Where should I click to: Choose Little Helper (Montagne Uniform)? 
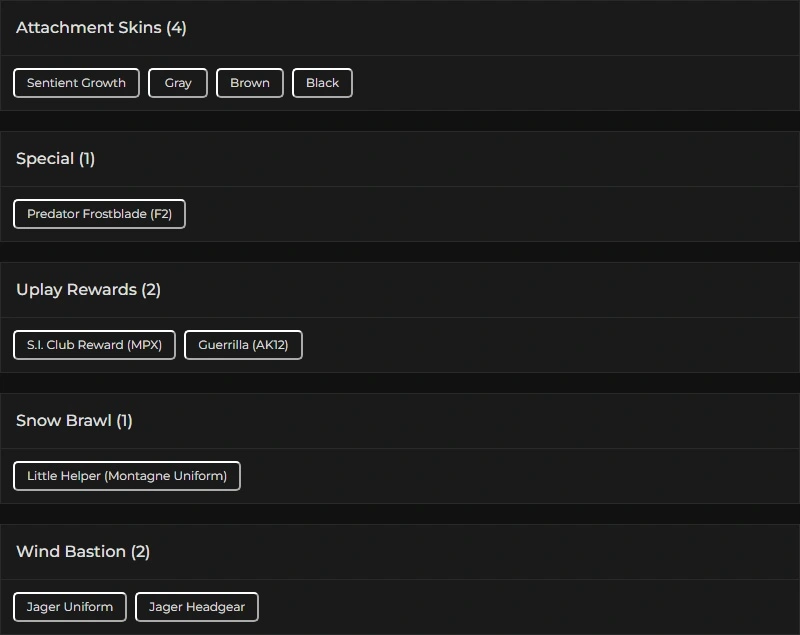coord(127,476)
